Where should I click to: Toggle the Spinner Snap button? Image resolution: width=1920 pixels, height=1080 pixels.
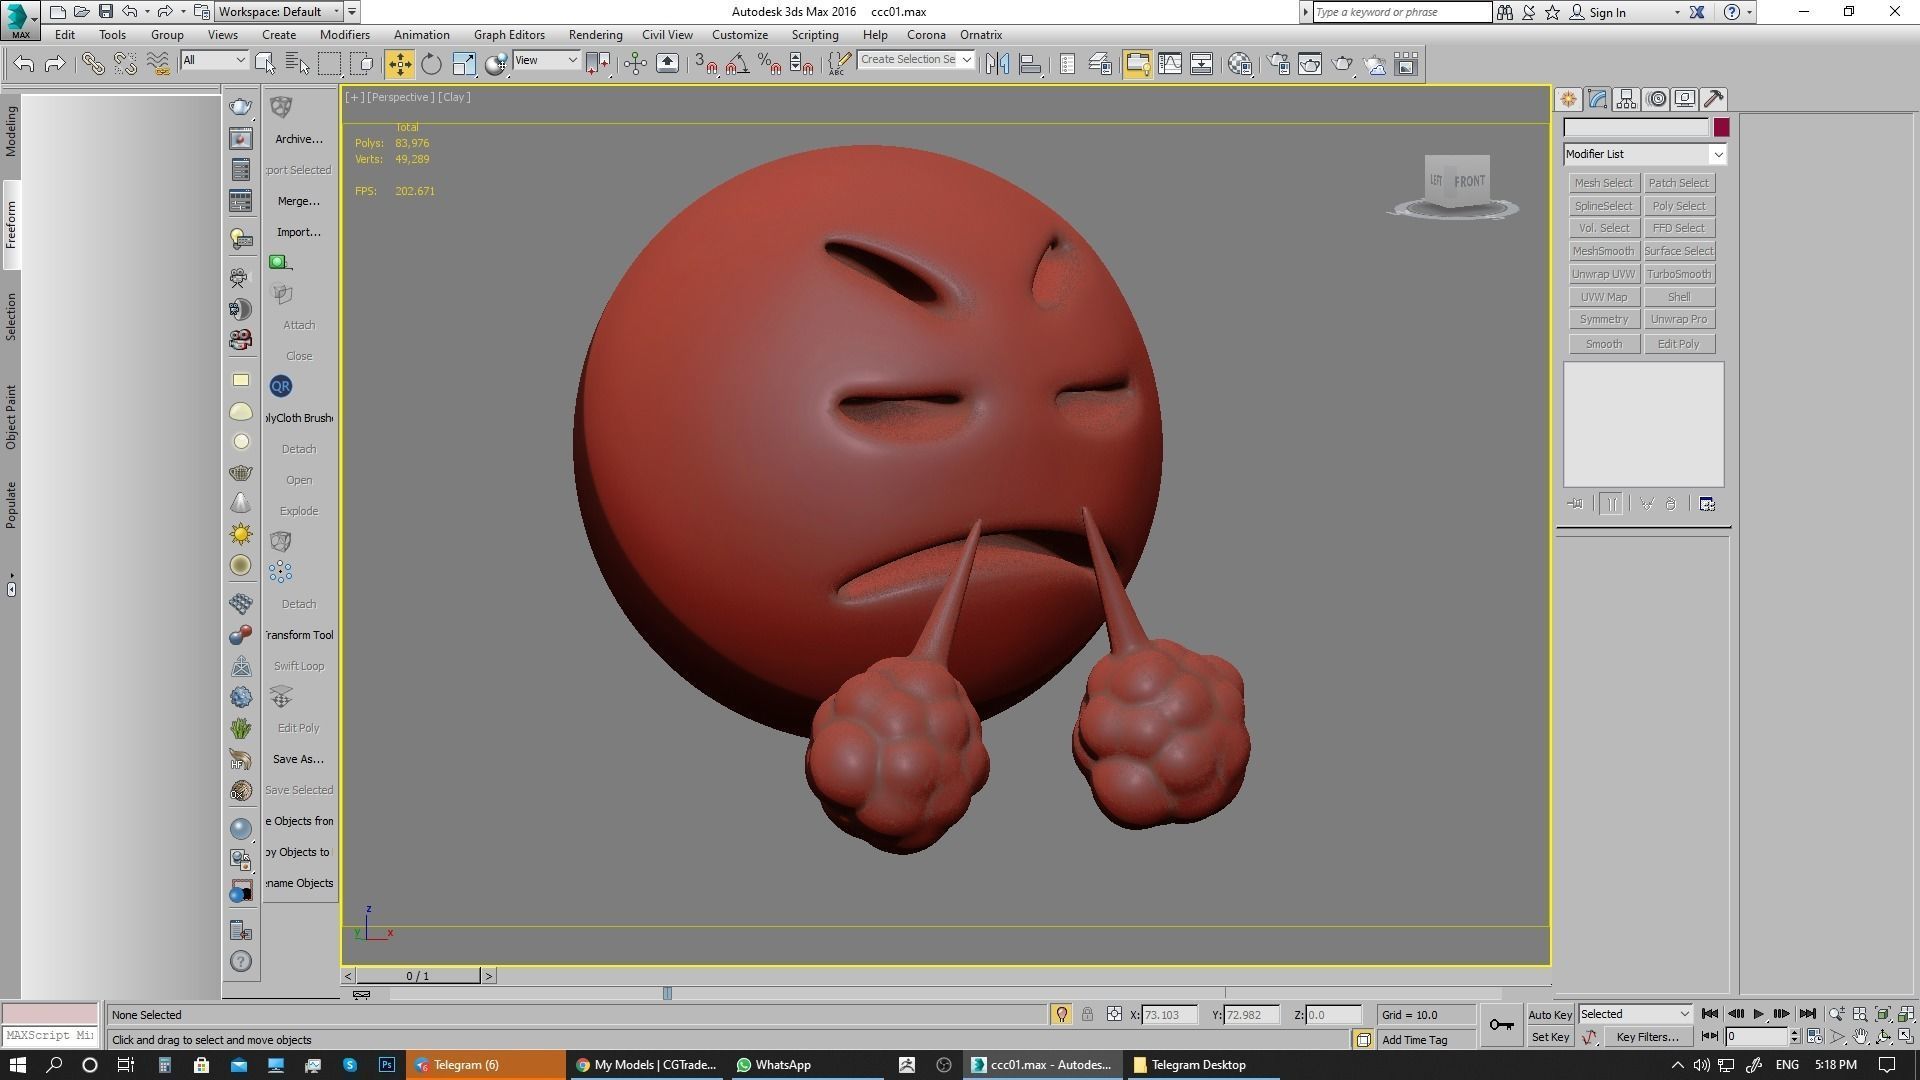pos(801,64)
